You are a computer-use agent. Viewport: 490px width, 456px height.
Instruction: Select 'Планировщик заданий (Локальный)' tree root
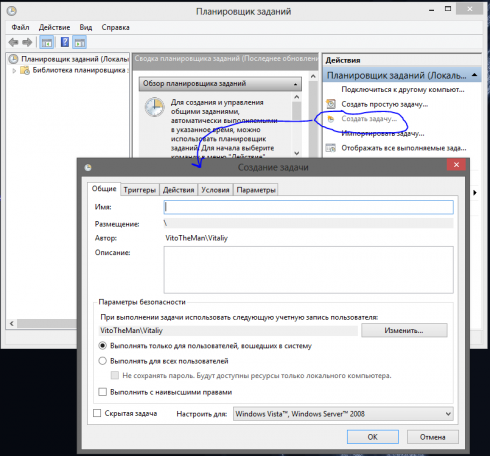75,59
